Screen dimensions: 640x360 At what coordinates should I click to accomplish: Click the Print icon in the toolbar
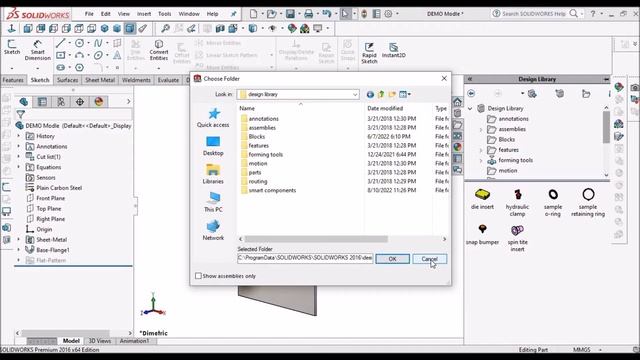pyautogui.click(x=309, y=14)
